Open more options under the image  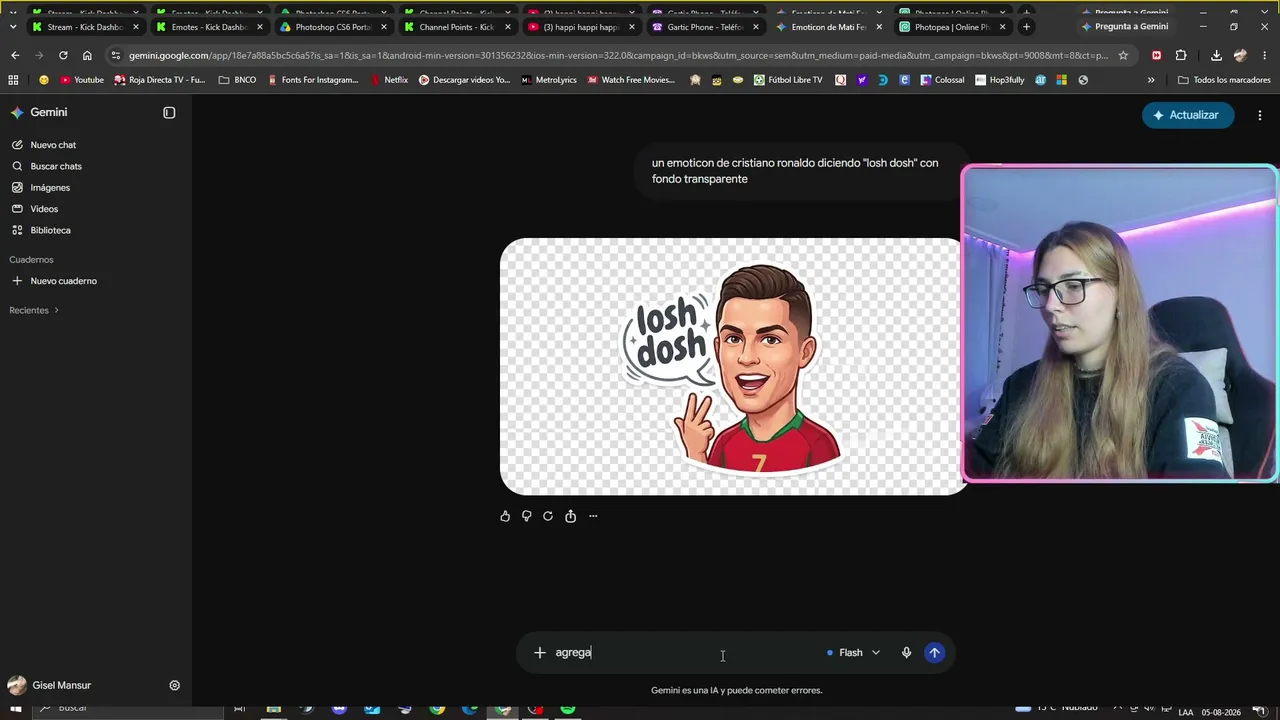click(x=593, y=516)
